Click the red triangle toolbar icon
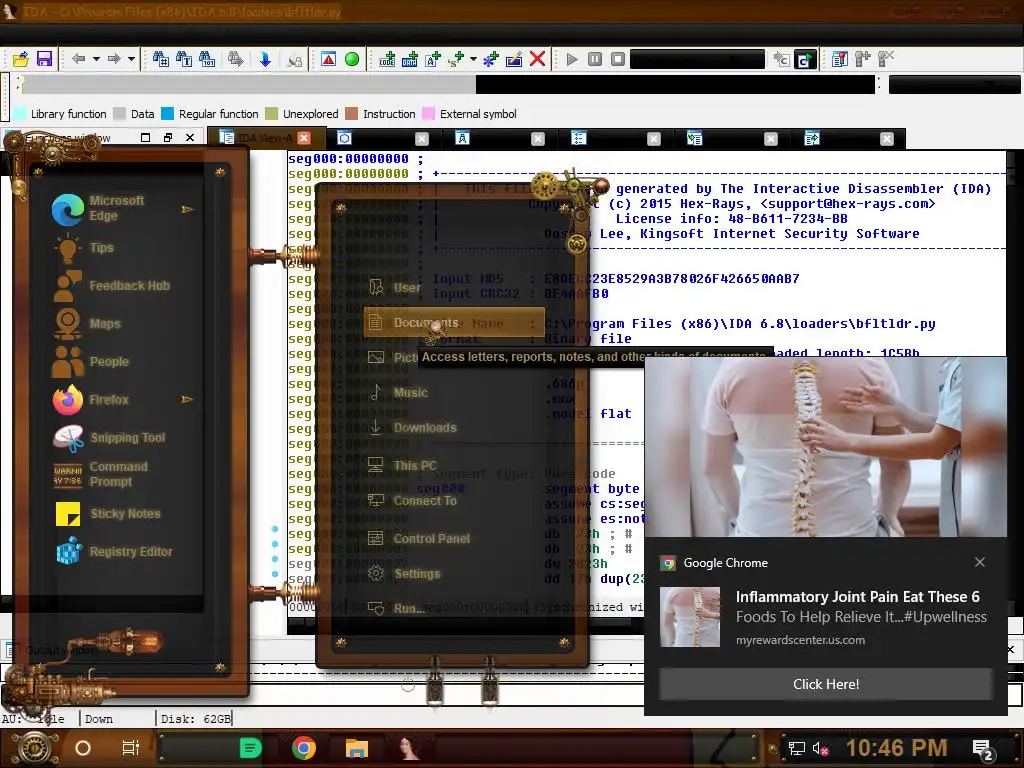Screen dimensions: 1024x768 tap(328, 59)
